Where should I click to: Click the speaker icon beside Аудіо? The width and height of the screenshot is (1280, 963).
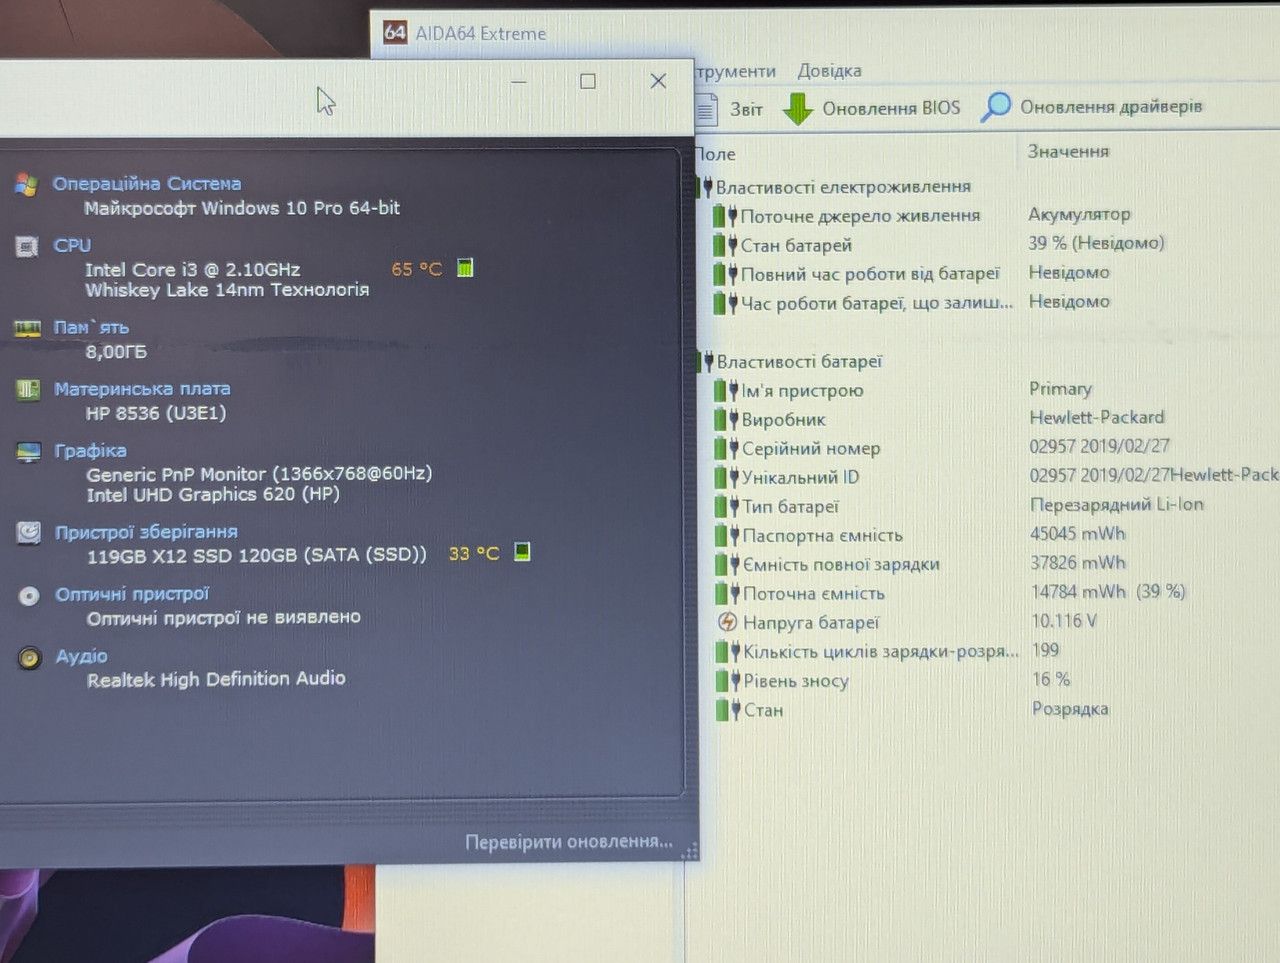point(30,658)
